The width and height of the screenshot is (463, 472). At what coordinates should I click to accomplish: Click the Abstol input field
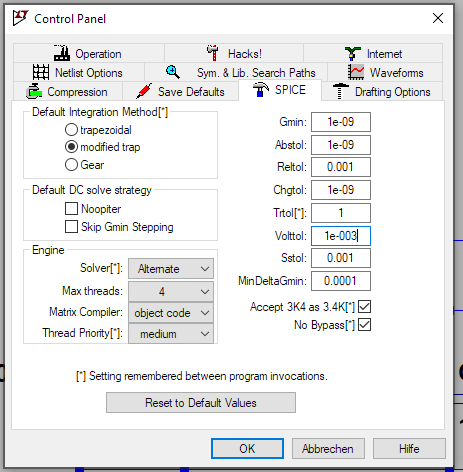341,145
